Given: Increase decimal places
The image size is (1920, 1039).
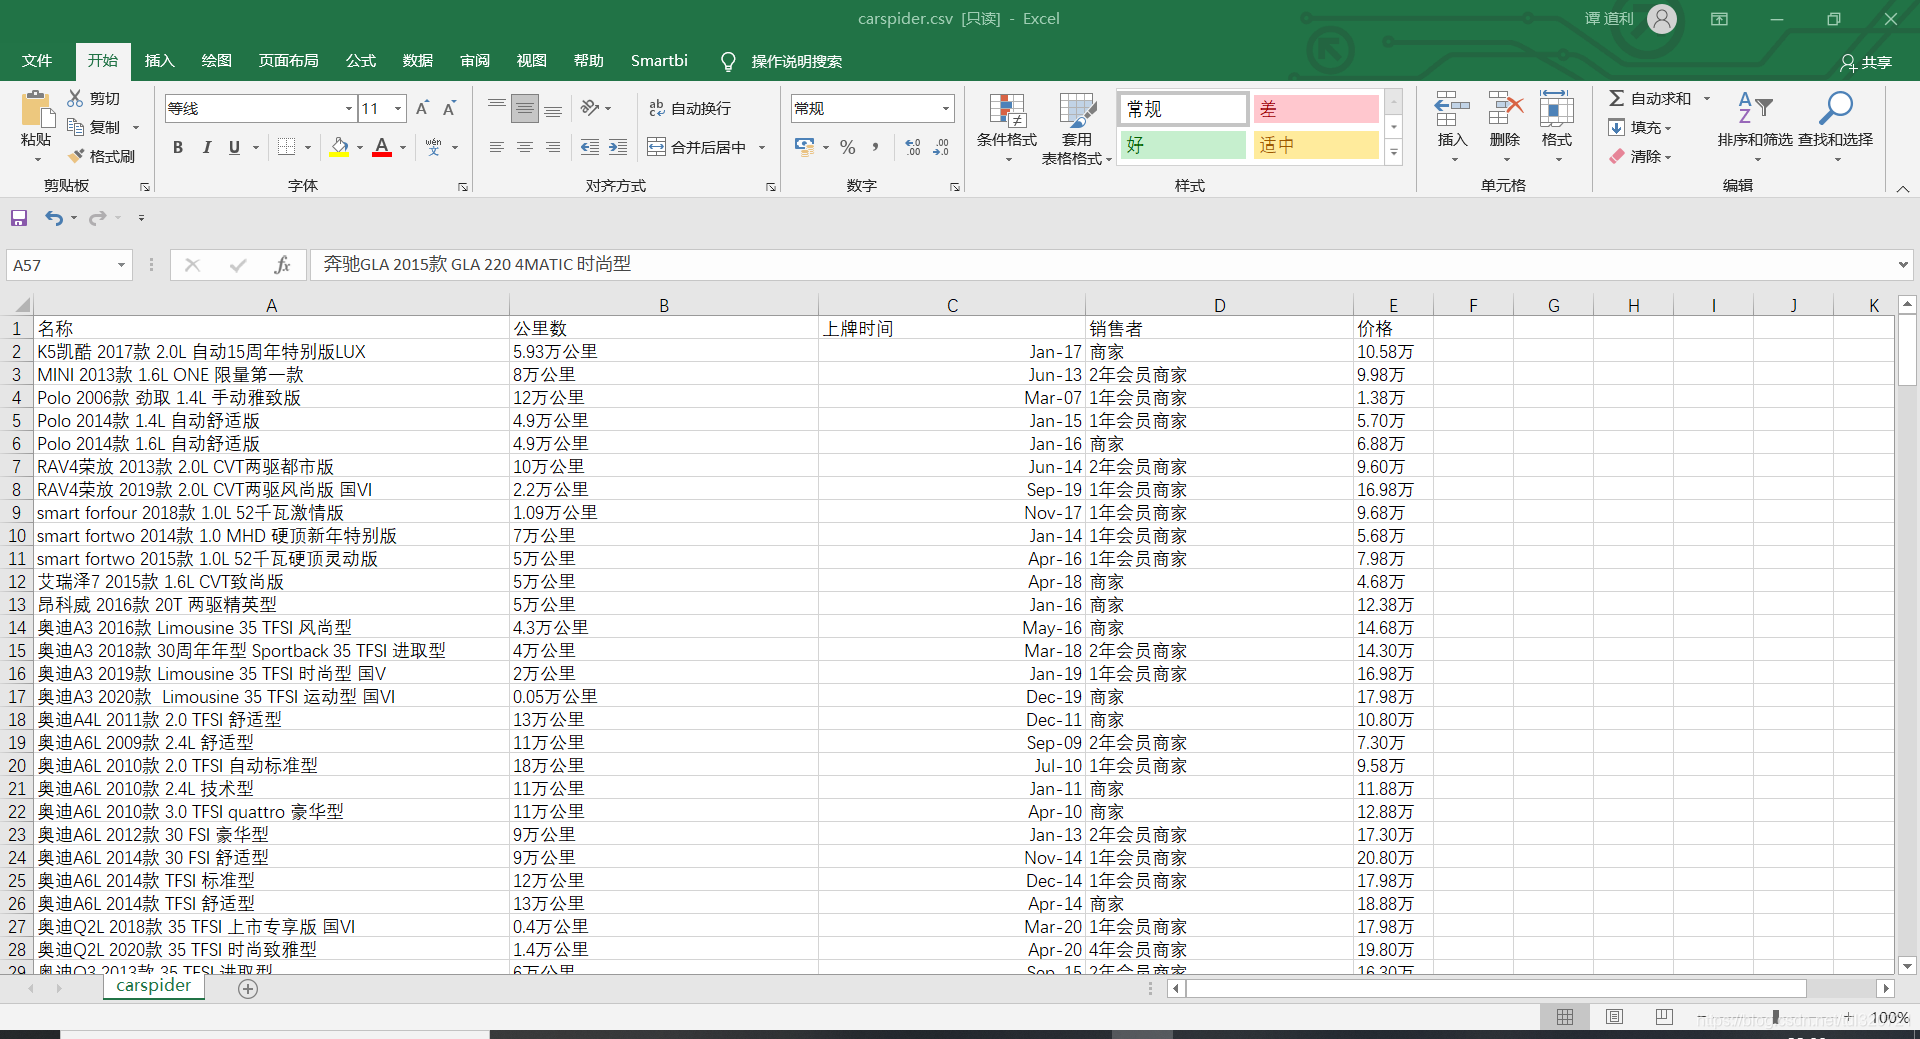Looking at the screenshot, I should click(912, 147).
